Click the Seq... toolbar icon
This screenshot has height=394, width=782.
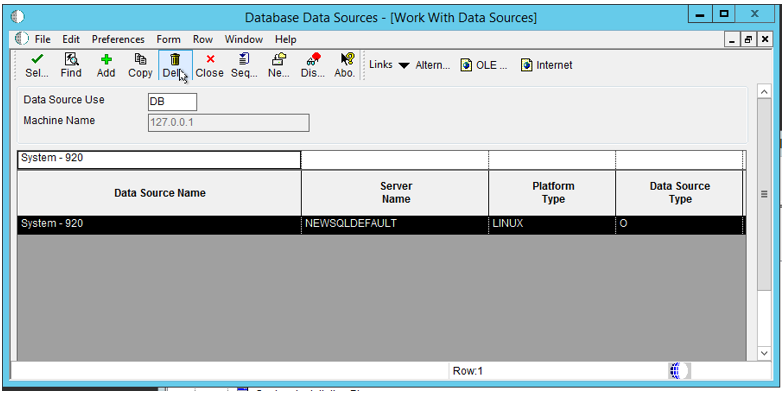[244, 60]
